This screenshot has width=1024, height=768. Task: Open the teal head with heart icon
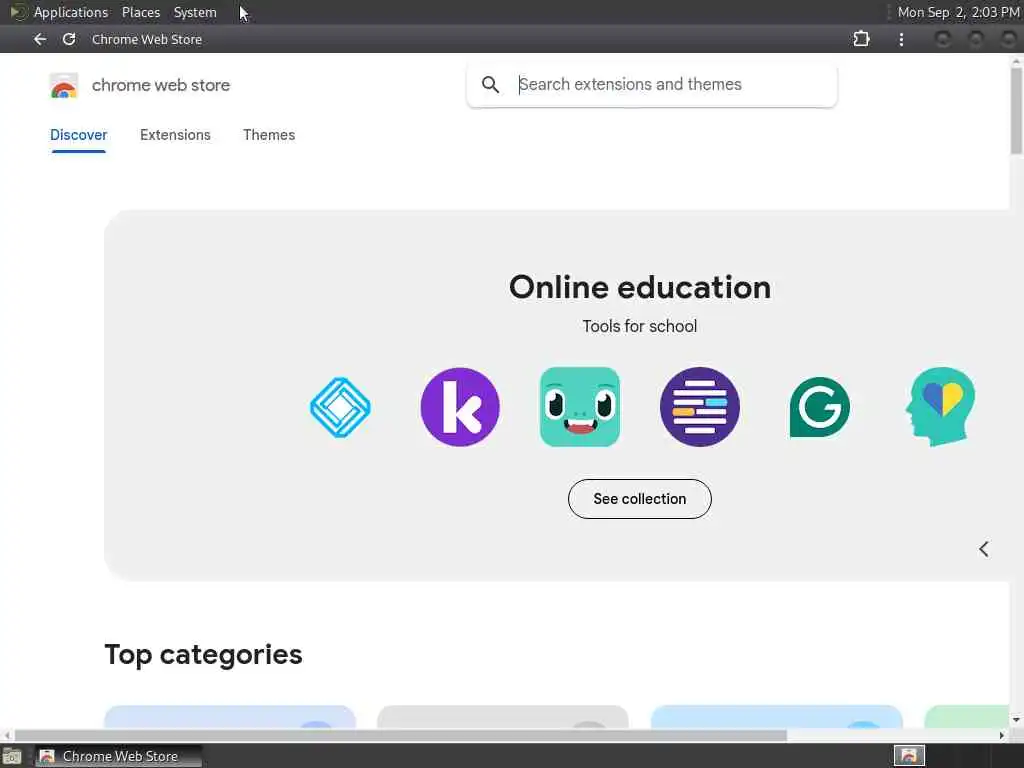pyautogui.click(x=940, y=407)
